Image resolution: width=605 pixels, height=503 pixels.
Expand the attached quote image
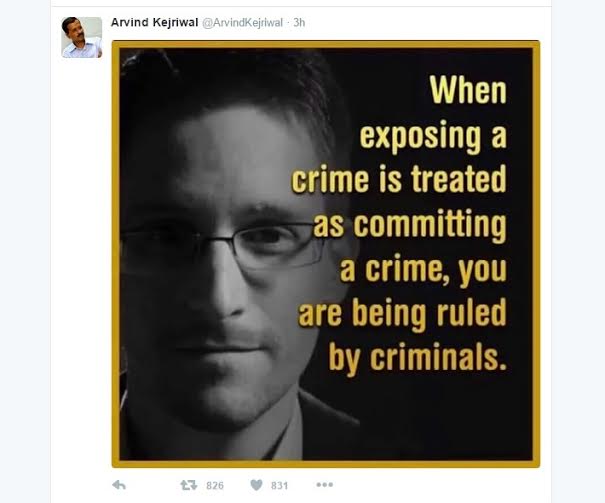326,254
